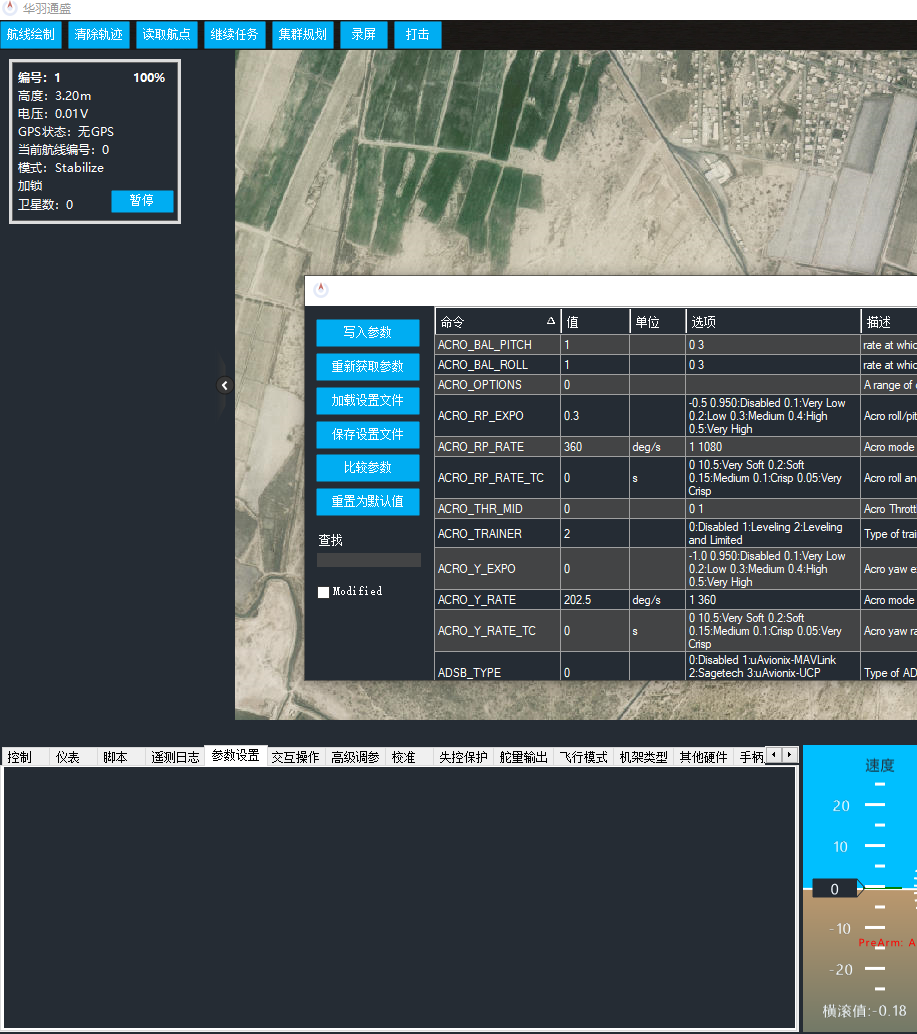This screenshot has width=917, height=1034.
Task: Choose 读取航点 in the top toolbar
Action: (167, 35)
